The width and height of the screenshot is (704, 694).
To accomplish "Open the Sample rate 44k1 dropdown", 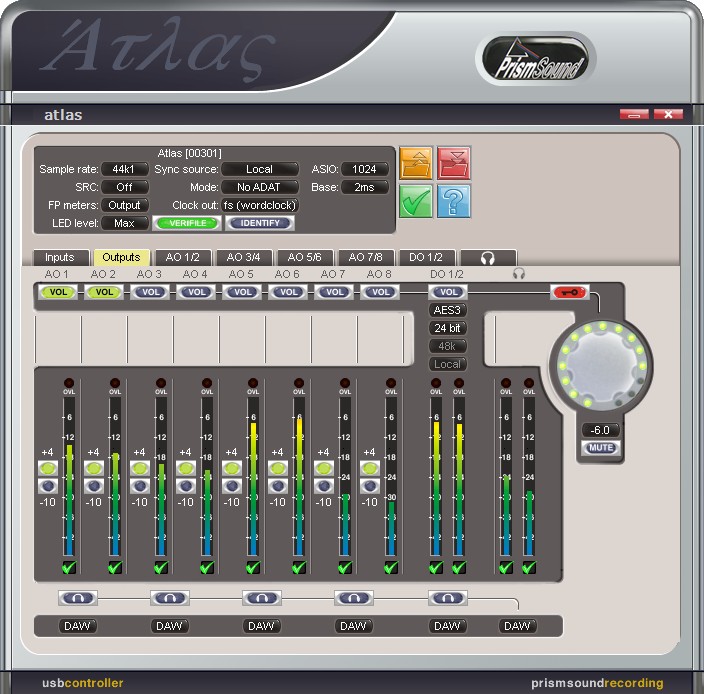I will tap(124, 169).
